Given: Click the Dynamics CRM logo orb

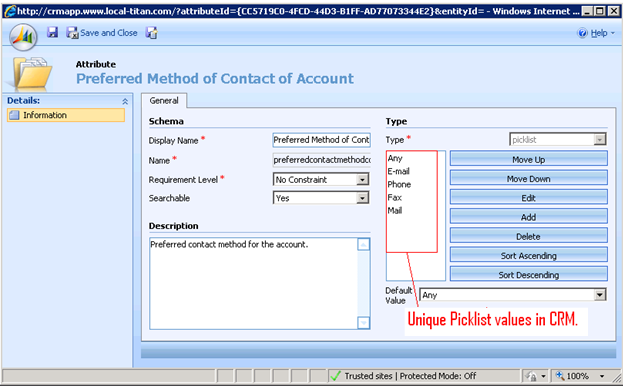Looking at the screenshot, I should [x=23, y=37].
